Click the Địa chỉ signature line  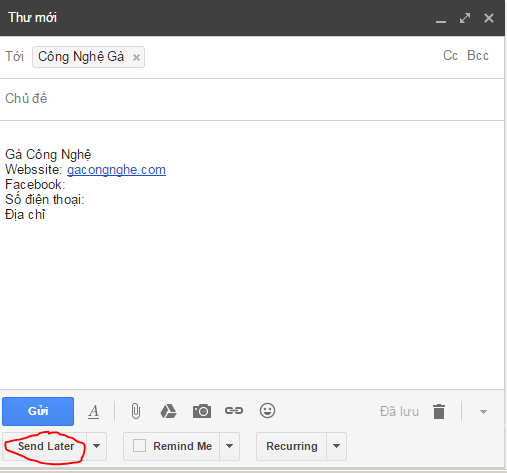tap(25, 215)
